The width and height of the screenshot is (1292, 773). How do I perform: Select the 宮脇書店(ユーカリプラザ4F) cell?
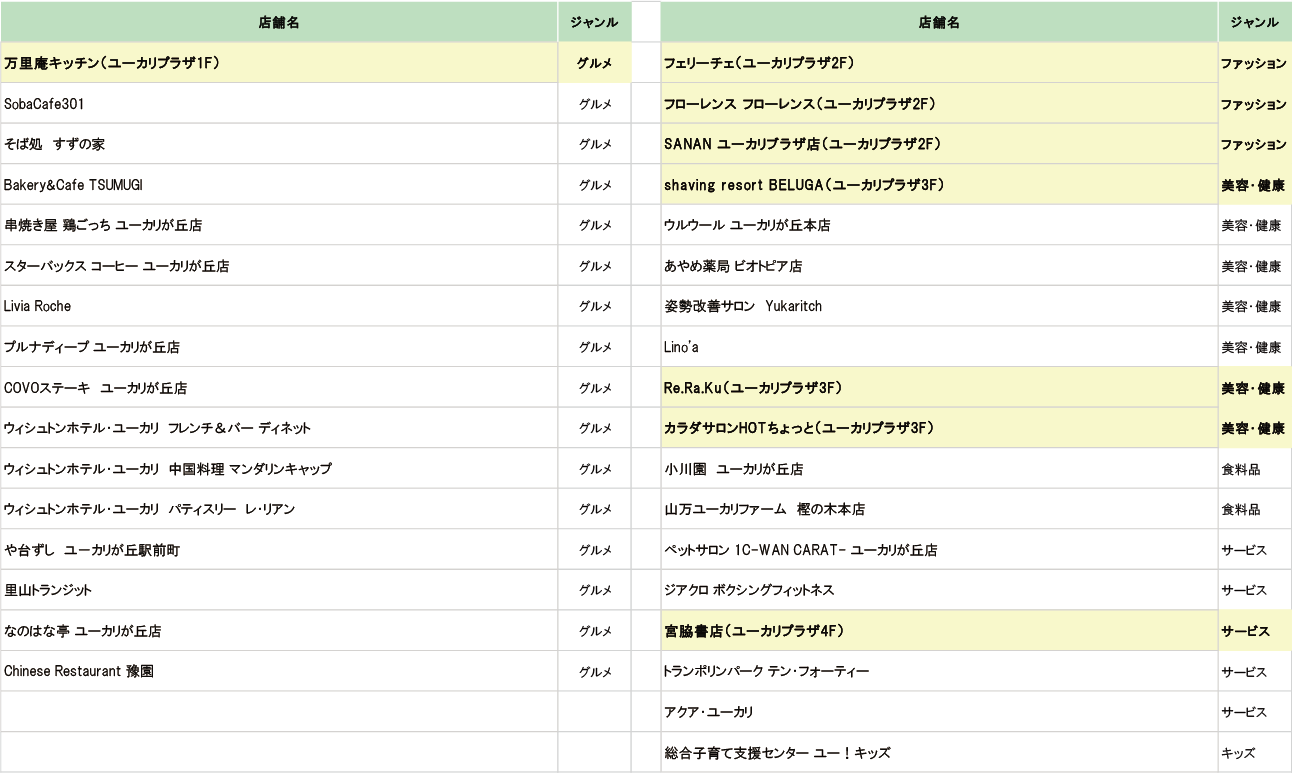[939, 631]
